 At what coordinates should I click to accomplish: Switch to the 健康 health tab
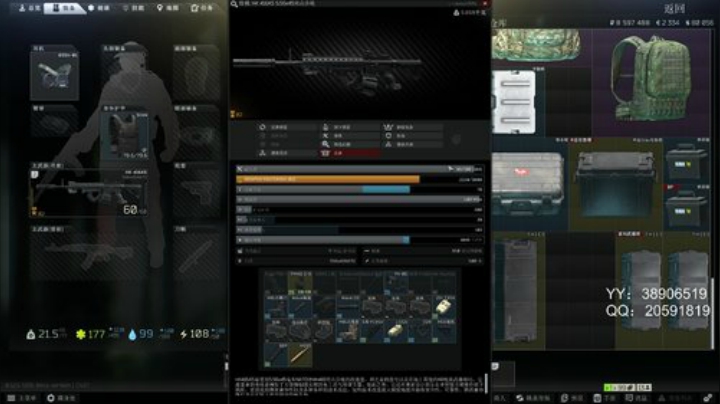[99, 8]
